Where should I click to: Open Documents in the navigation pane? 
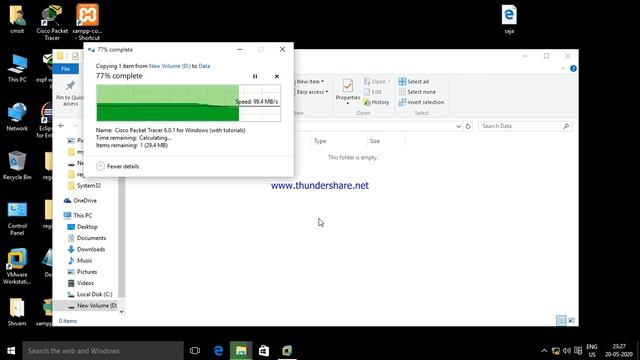pos(87,238)
